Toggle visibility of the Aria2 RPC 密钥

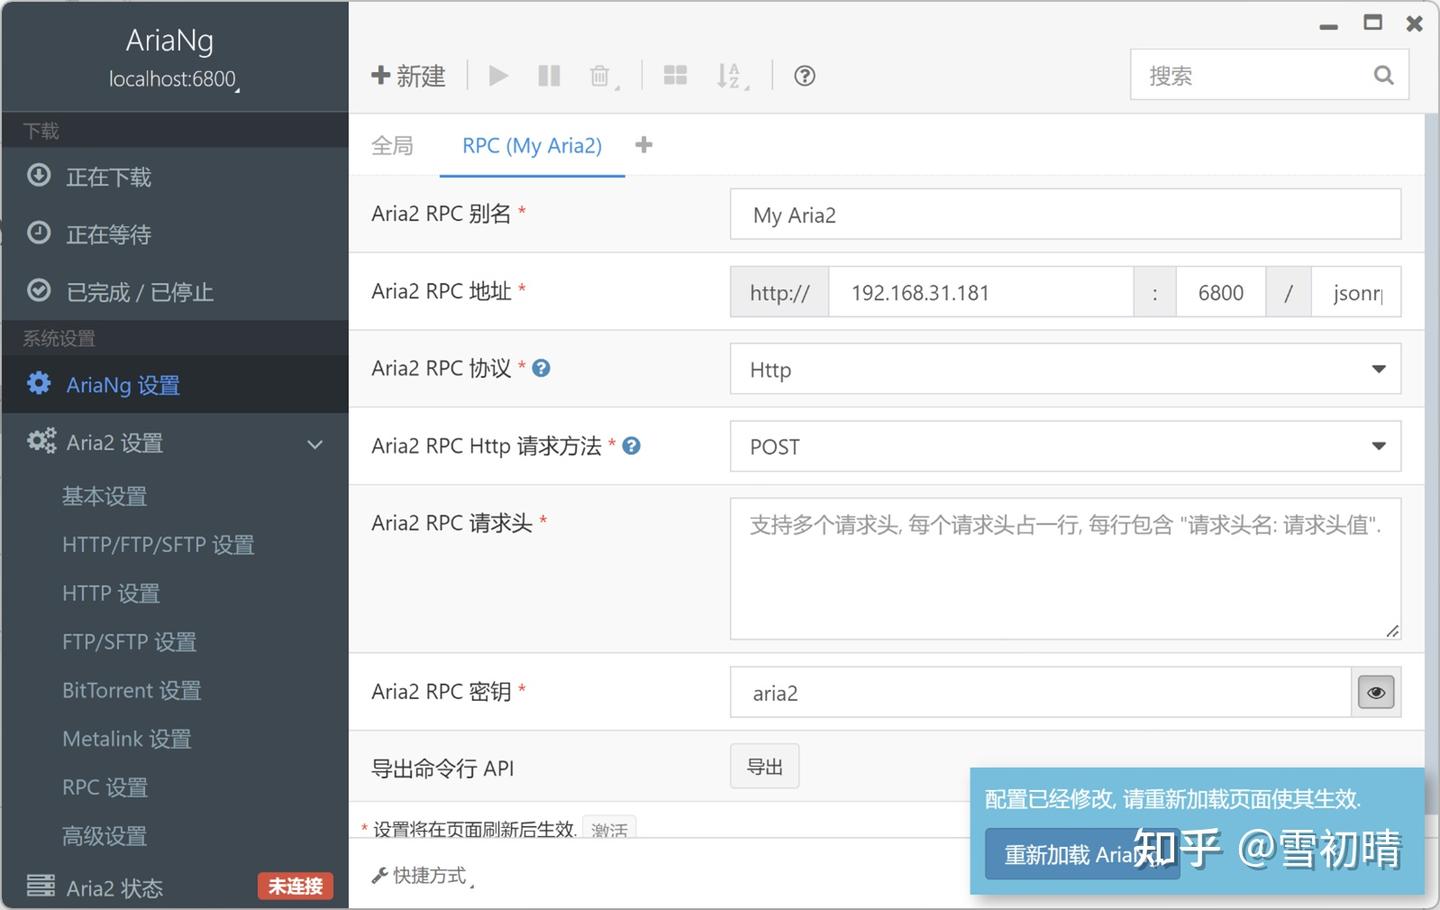1375,691
